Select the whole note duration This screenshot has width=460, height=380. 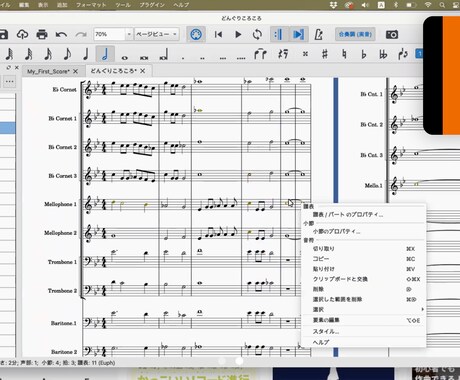tap(124, 58)
